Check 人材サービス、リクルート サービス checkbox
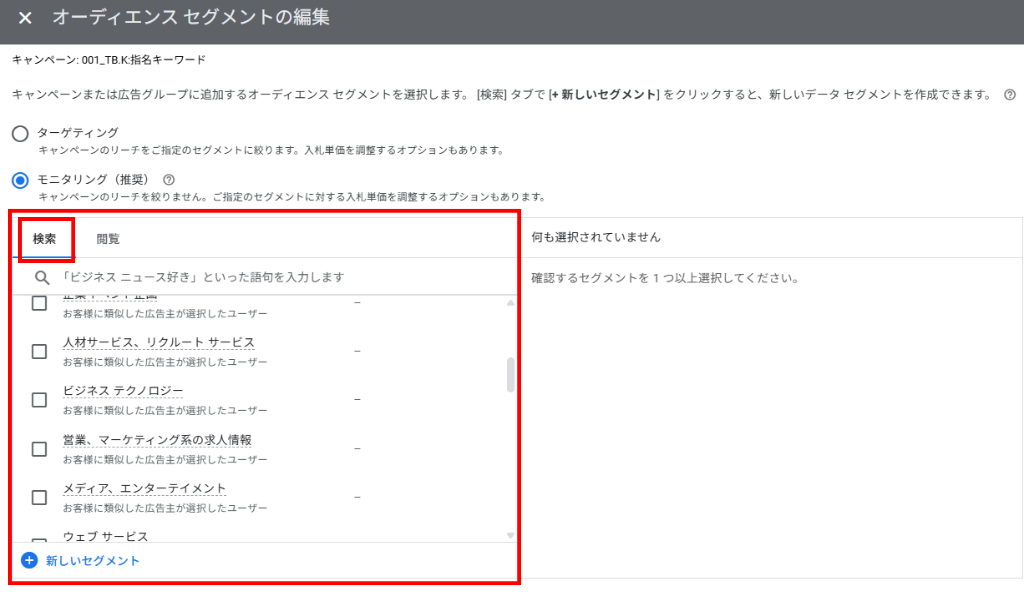Screen dimensions: 1024x597 [x=39, y=351]
